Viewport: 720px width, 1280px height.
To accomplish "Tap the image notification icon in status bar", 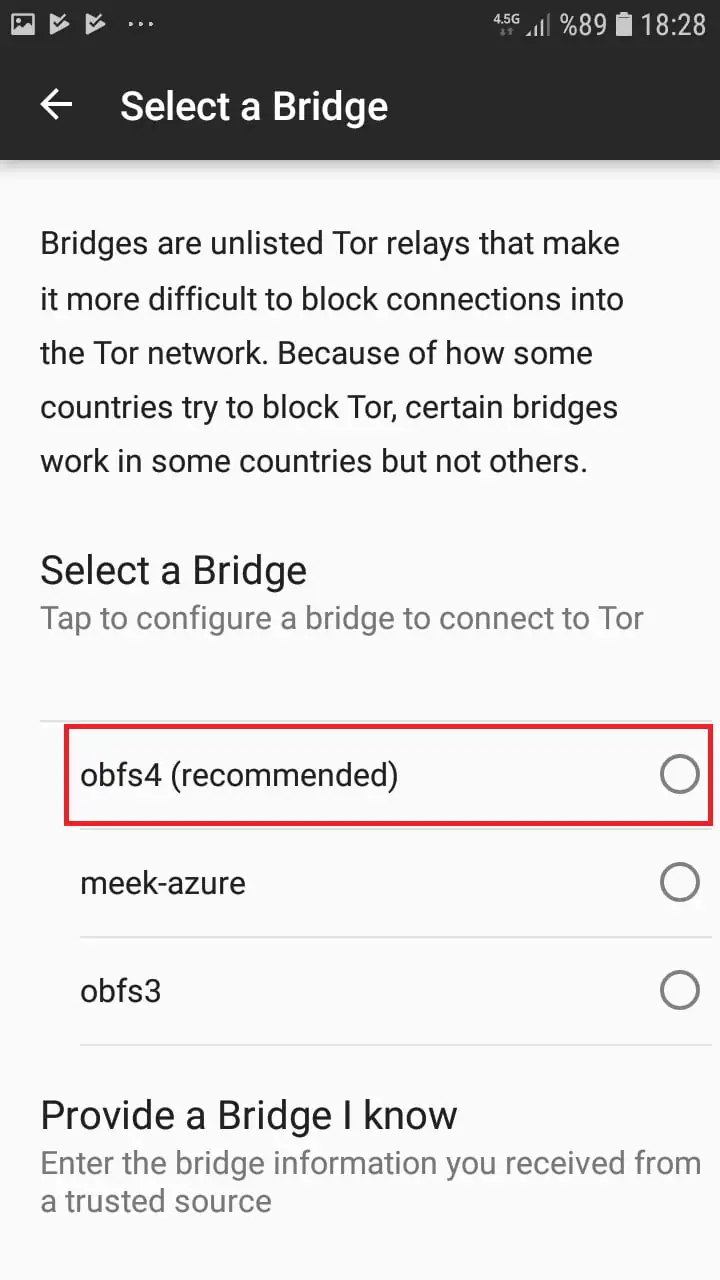I will [x=23, y=24].
